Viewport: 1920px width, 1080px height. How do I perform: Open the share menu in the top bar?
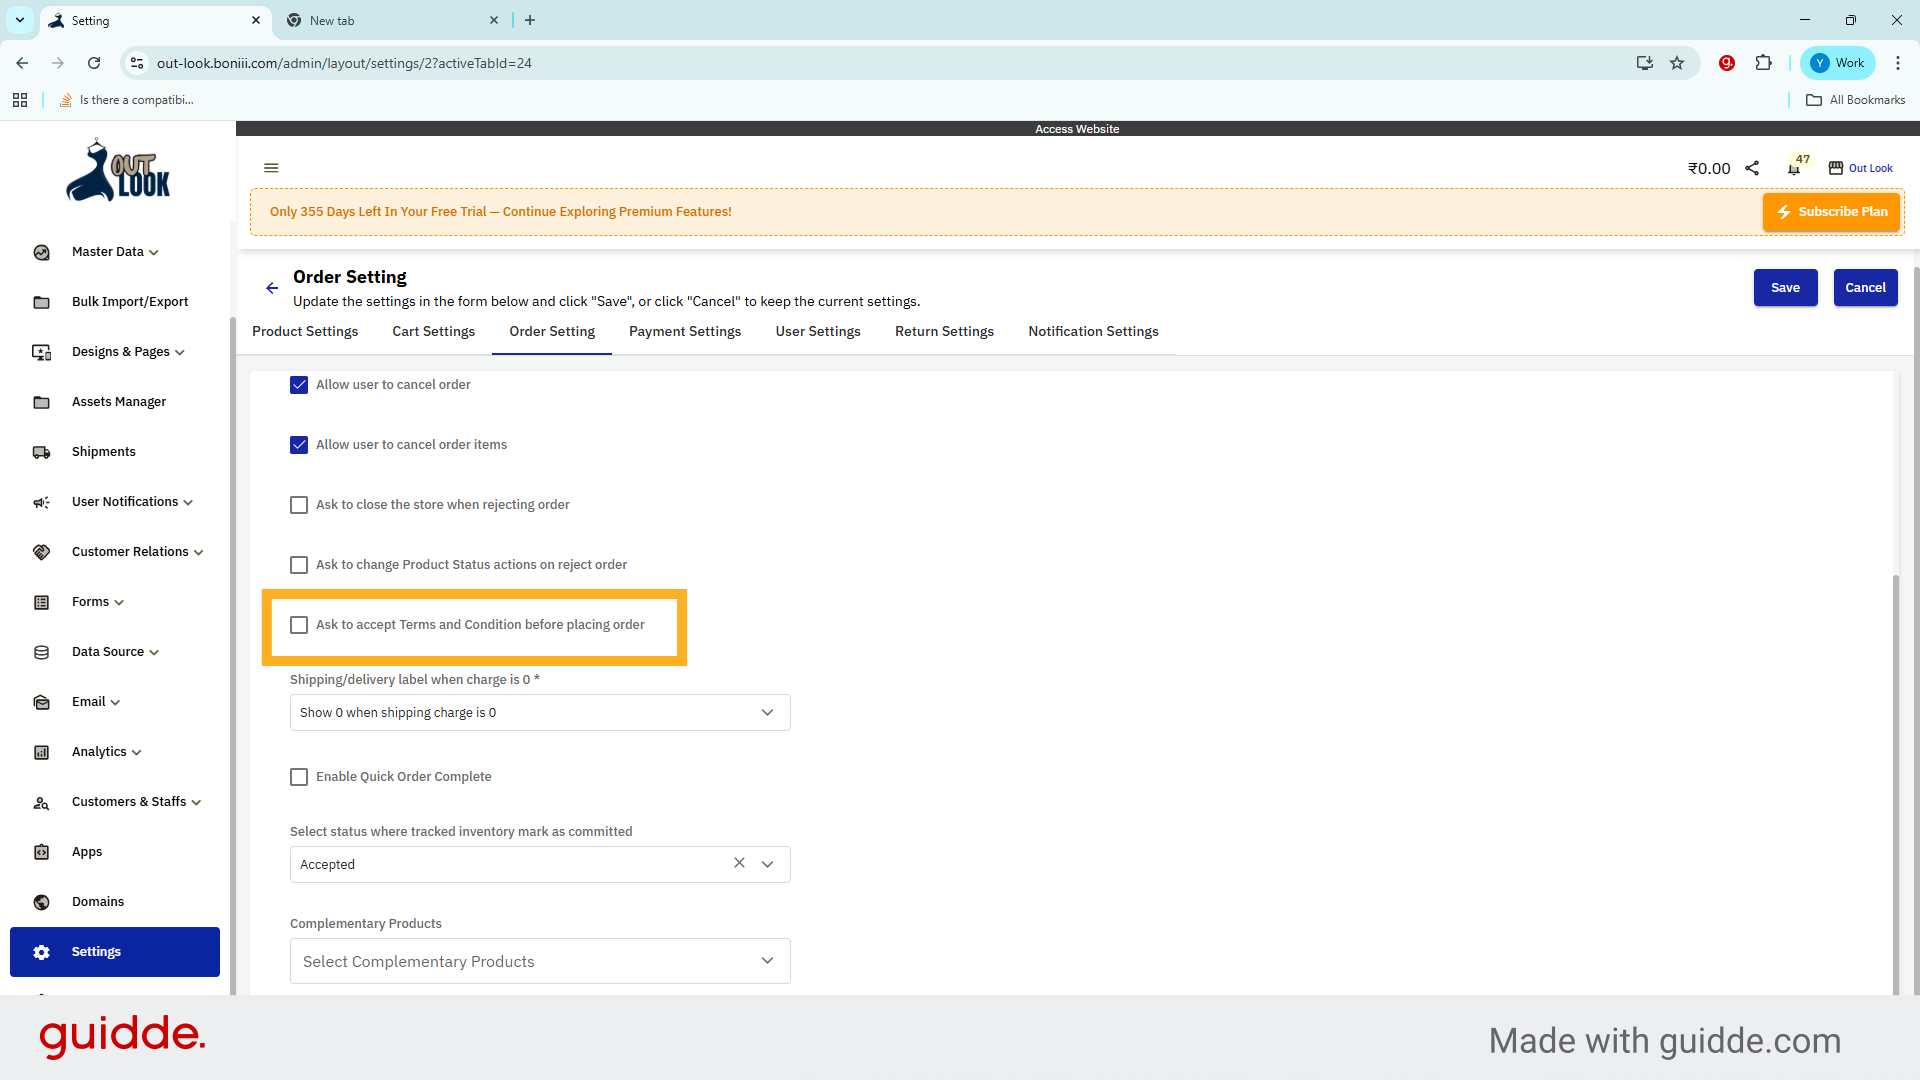click(1752, 167)
